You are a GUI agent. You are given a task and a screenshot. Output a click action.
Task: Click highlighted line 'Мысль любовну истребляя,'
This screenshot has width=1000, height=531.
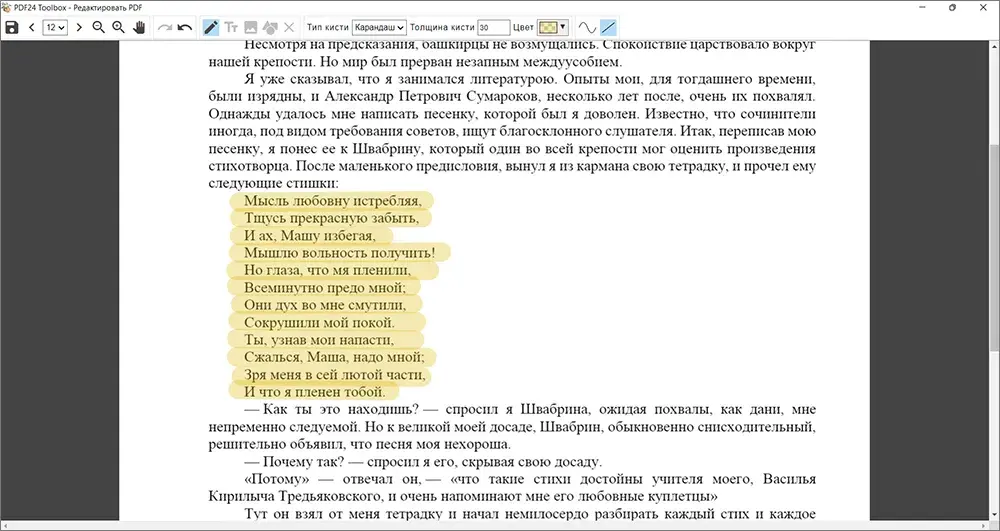coord(333,201)
